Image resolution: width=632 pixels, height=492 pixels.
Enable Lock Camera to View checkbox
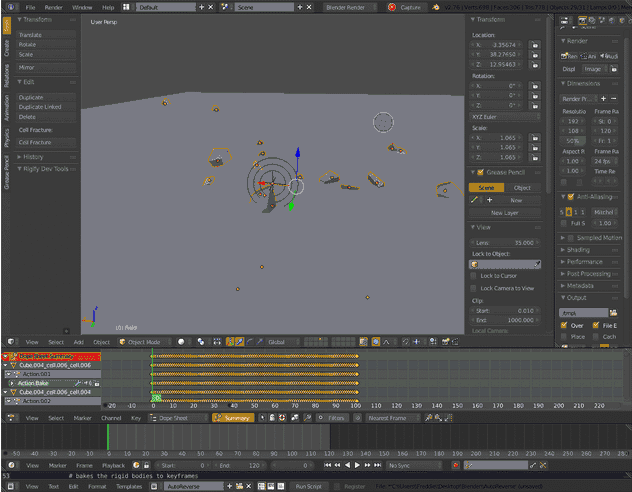point(474,288)
